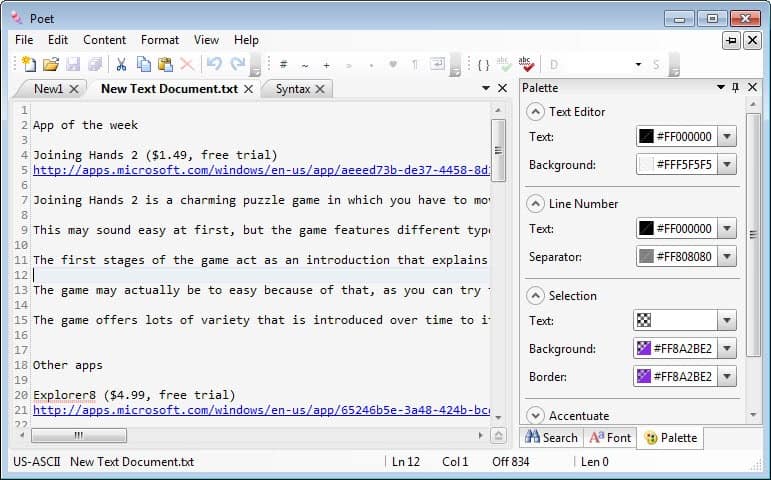
Task: Undo with the curved left arrow icon
Action: [x=214, y=63]
